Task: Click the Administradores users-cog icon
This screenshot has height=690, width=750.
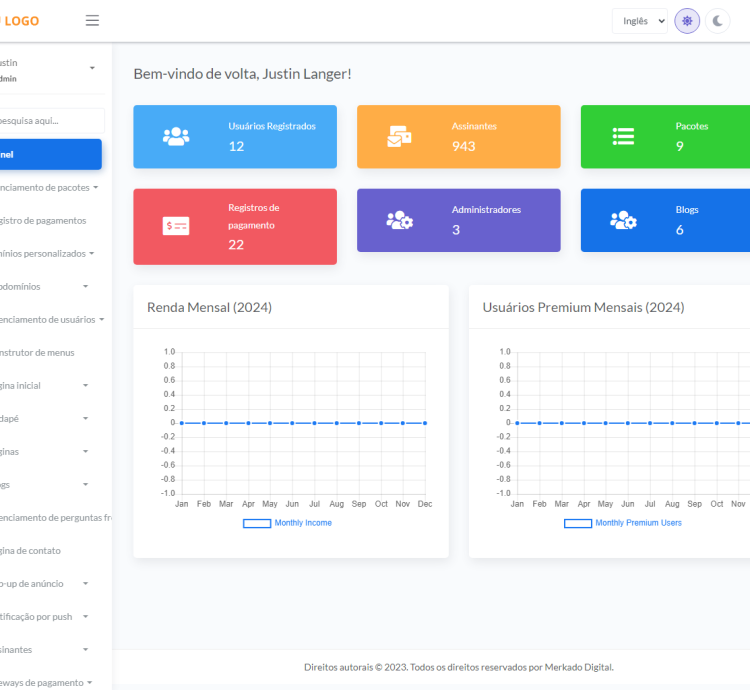Action: (399, 220)
